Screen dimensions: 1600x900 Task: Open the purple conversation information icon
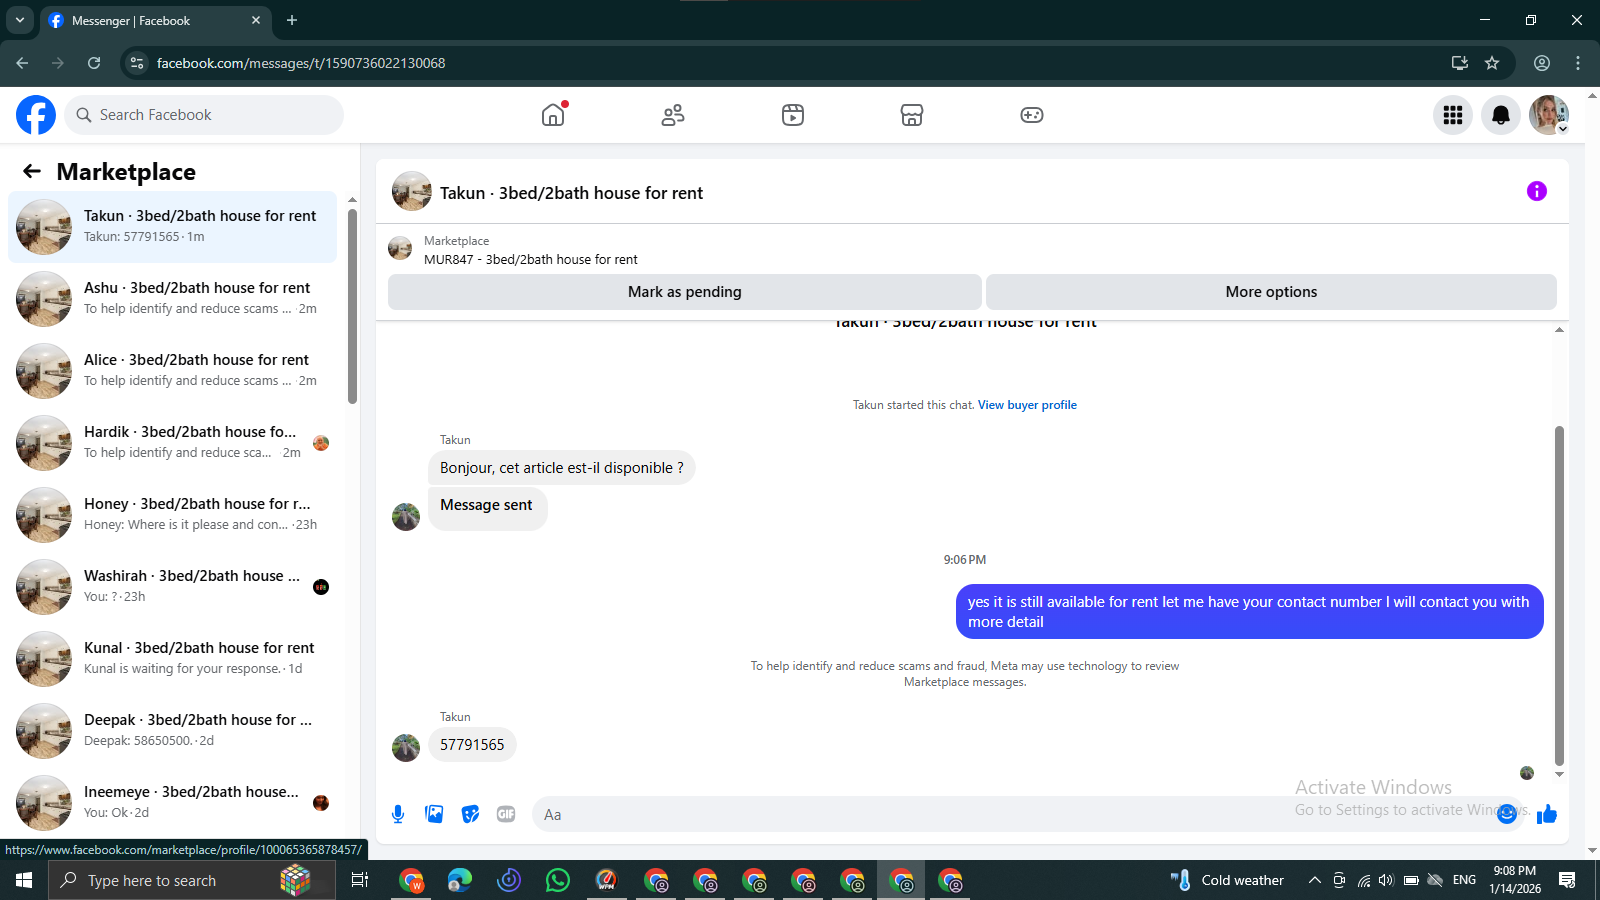click(1537, 191)
